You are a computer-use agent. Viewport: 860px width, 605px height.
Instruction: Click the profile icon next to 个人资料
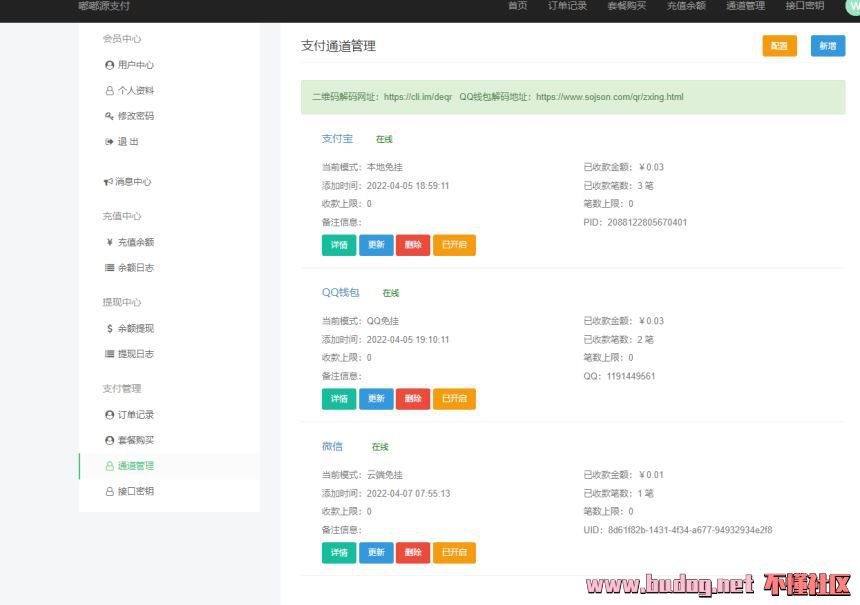pyautogui.click(x=109, y=91)
